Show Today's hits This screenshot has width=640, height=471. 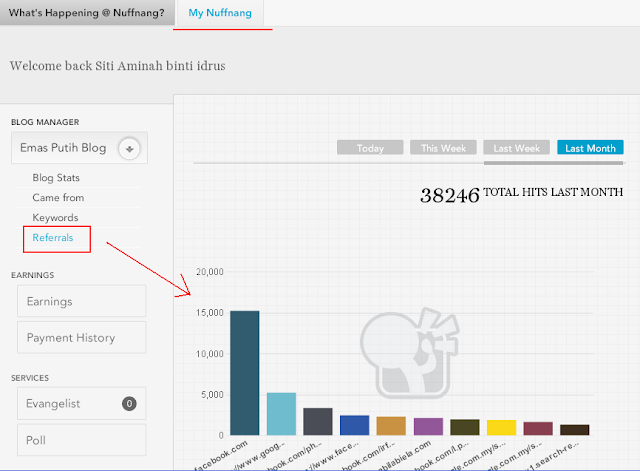(370, 148)
